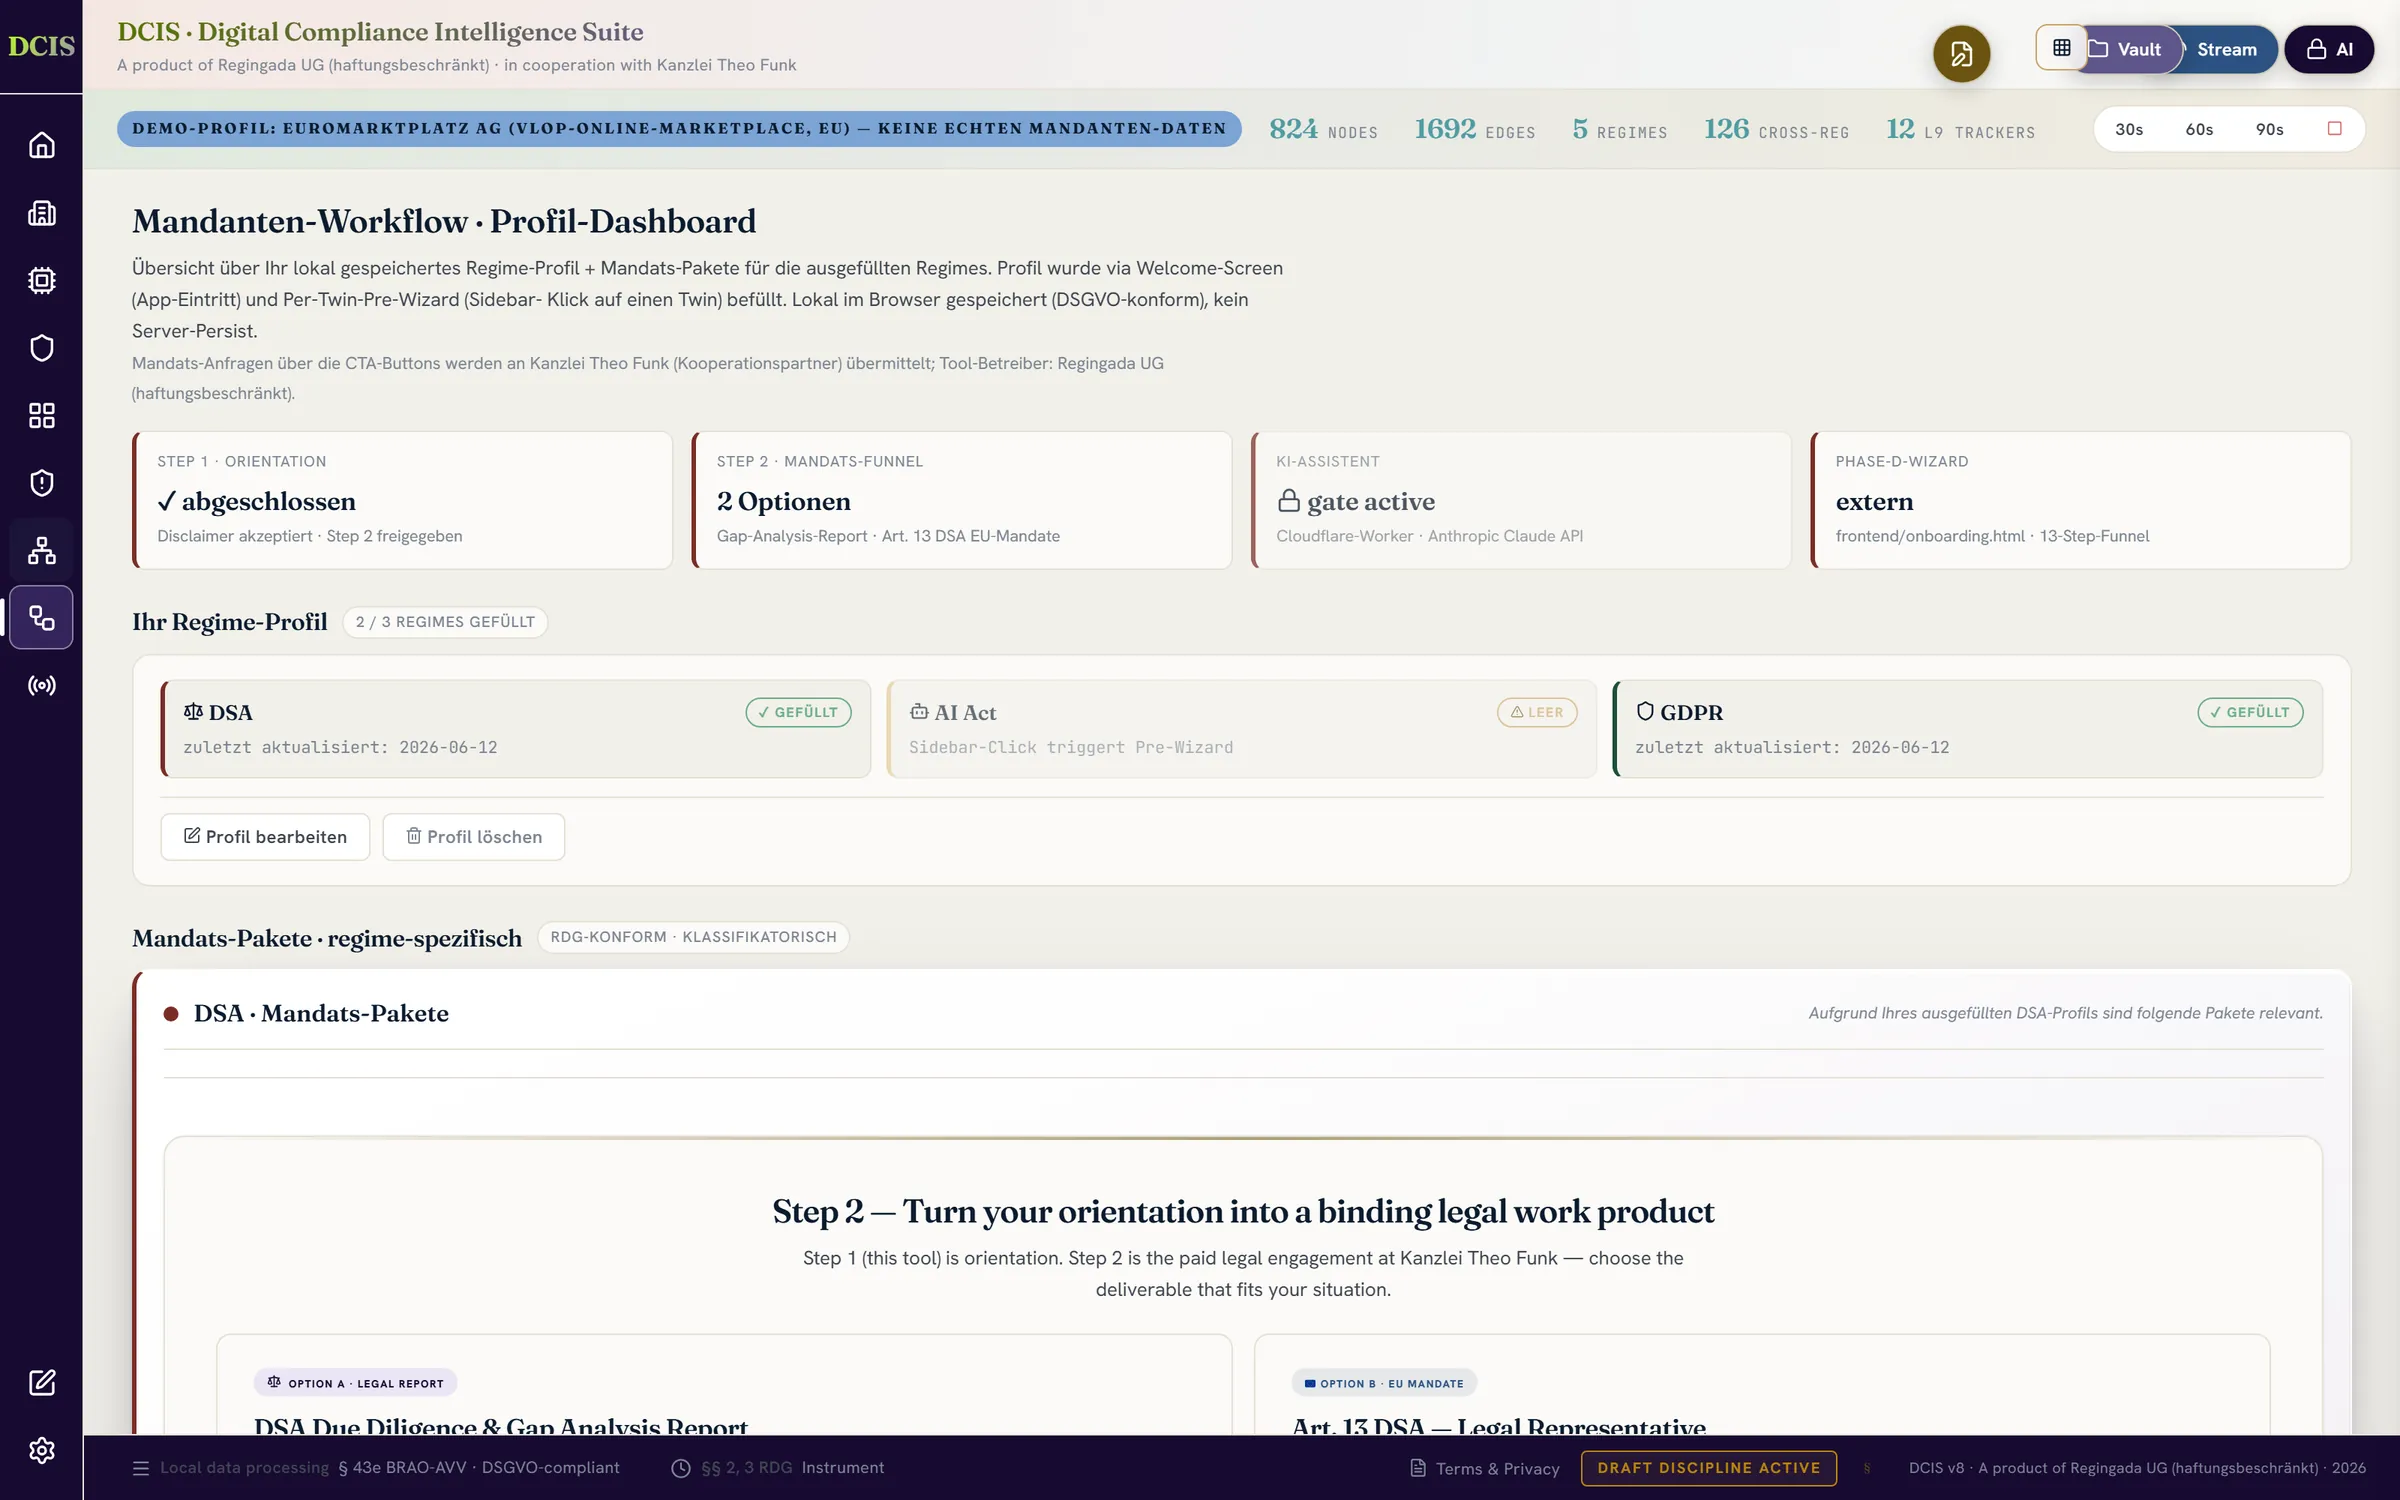Click the gold document-edit round button

point(1961,53)
